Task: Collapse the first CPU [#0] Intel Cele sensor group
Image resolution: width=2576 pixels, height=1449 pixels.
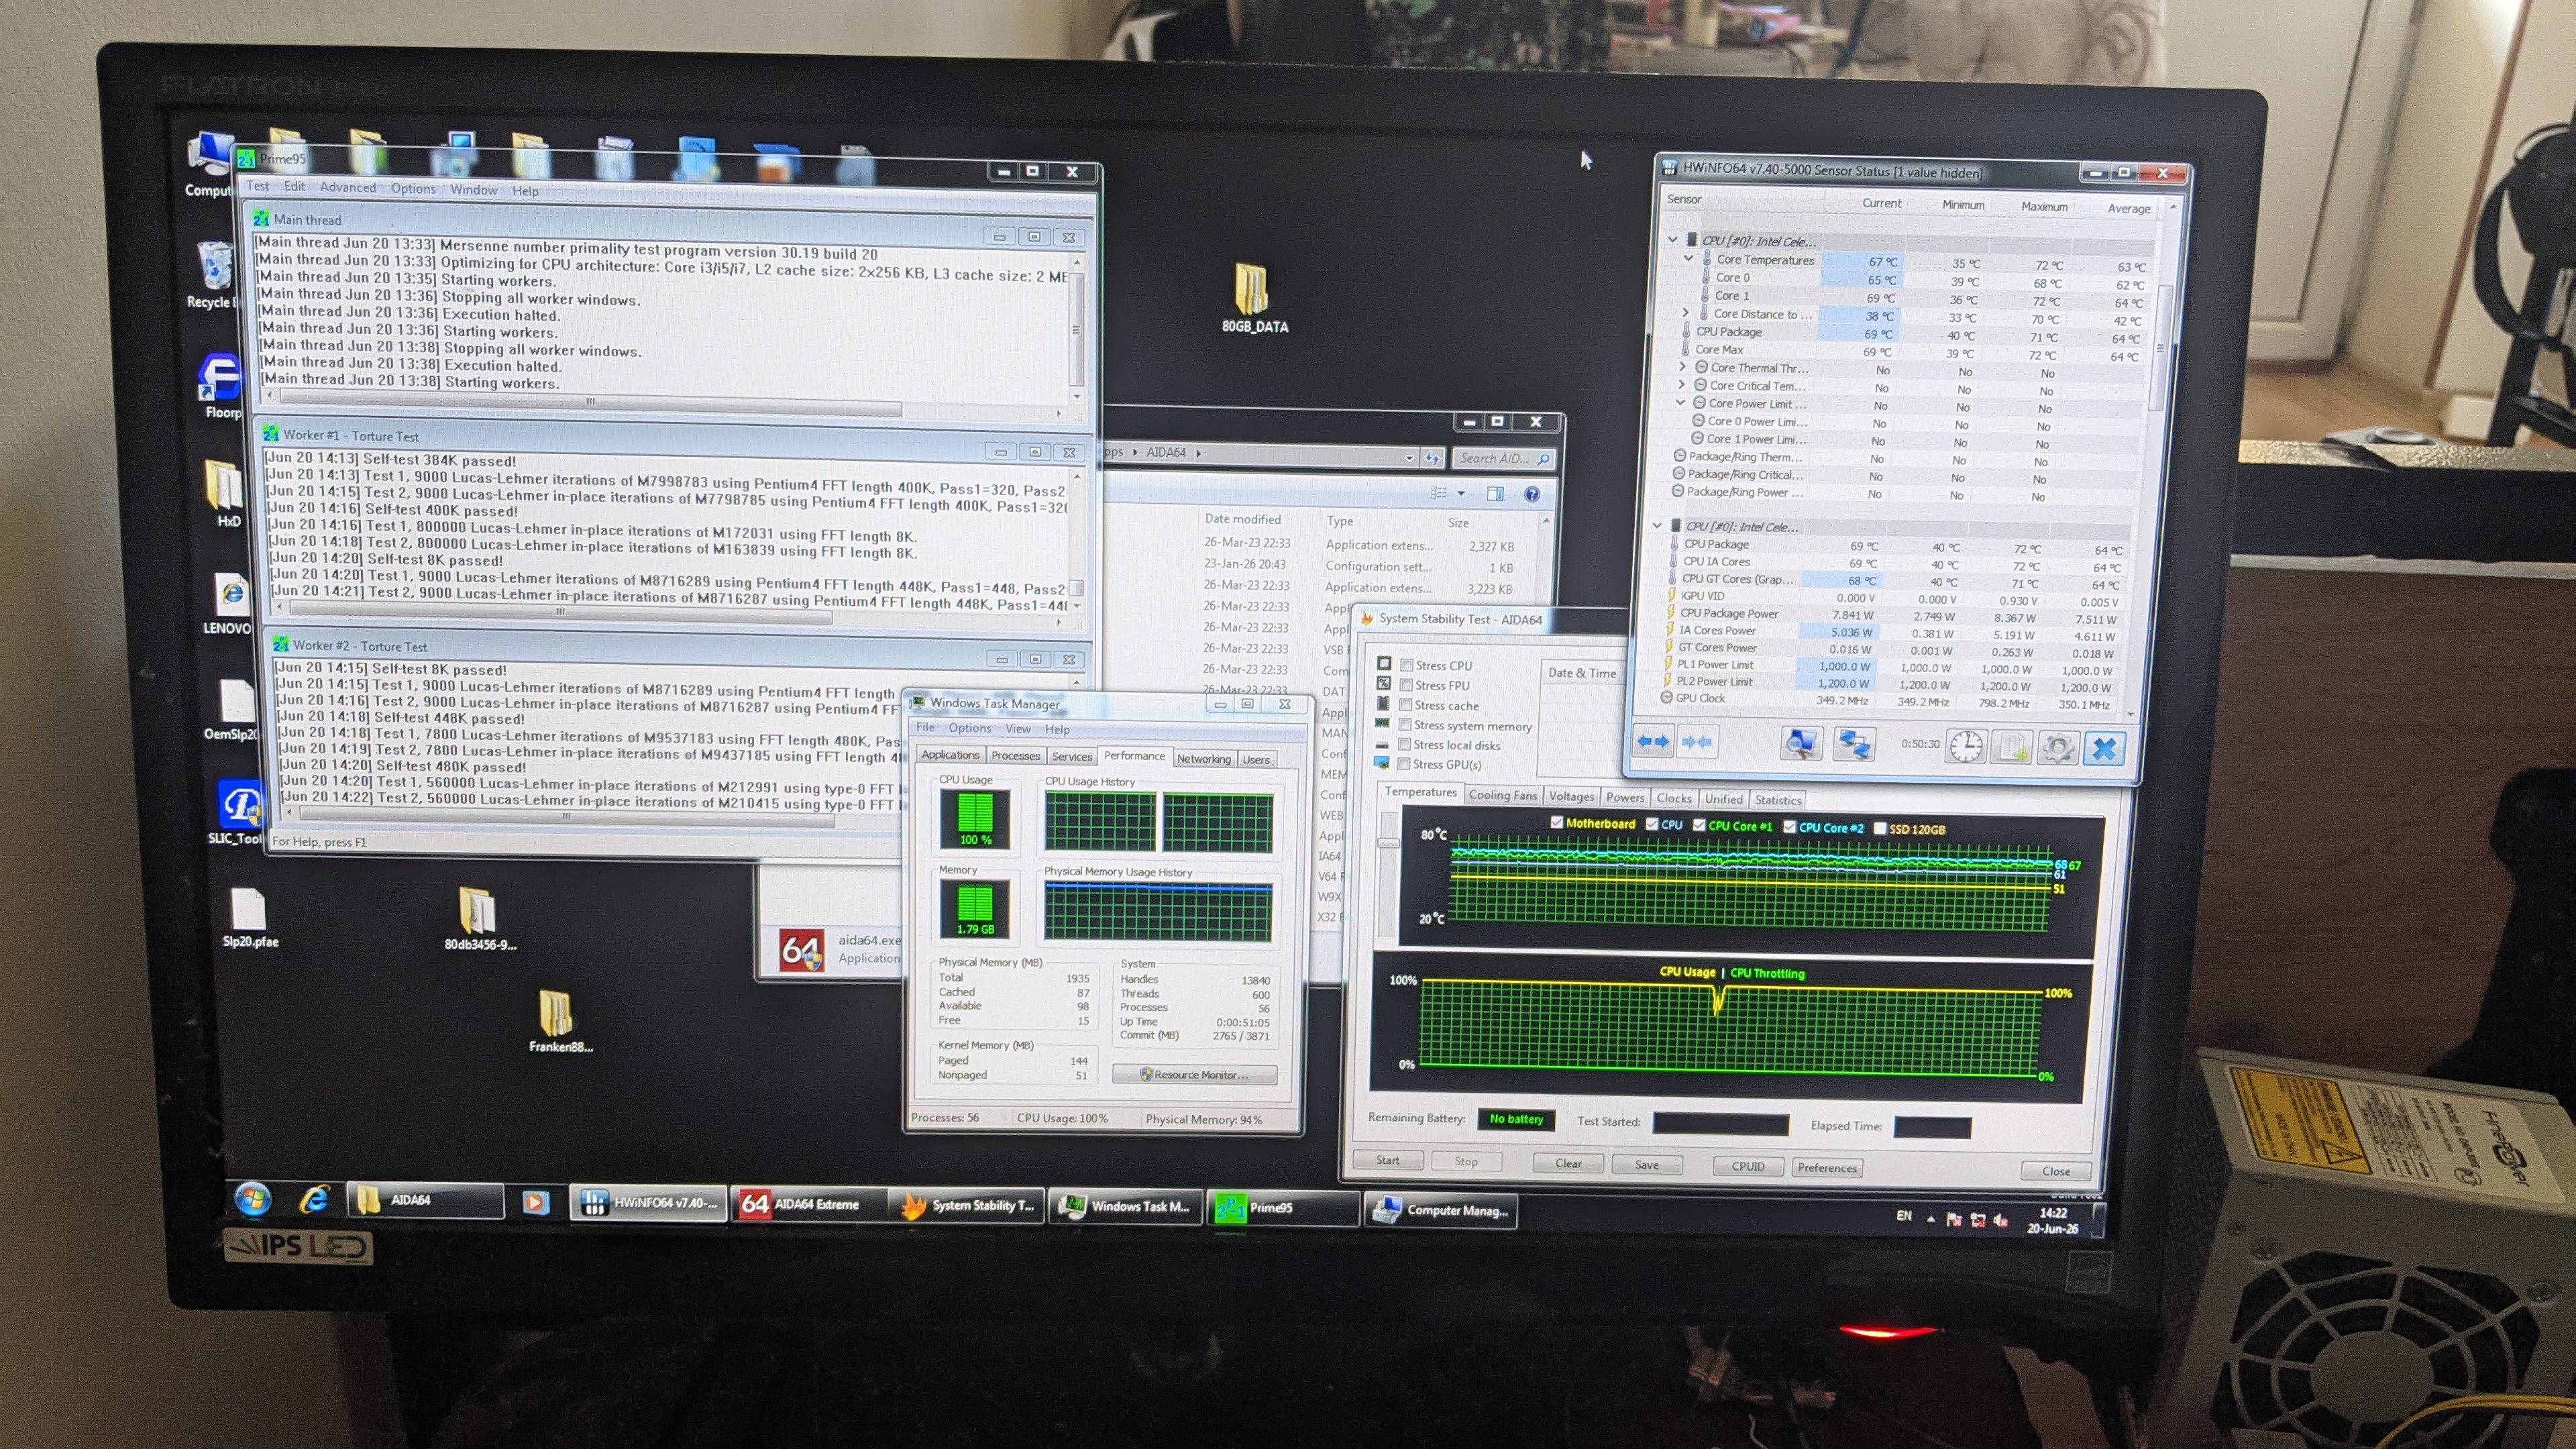Action: pos(1672,240)
